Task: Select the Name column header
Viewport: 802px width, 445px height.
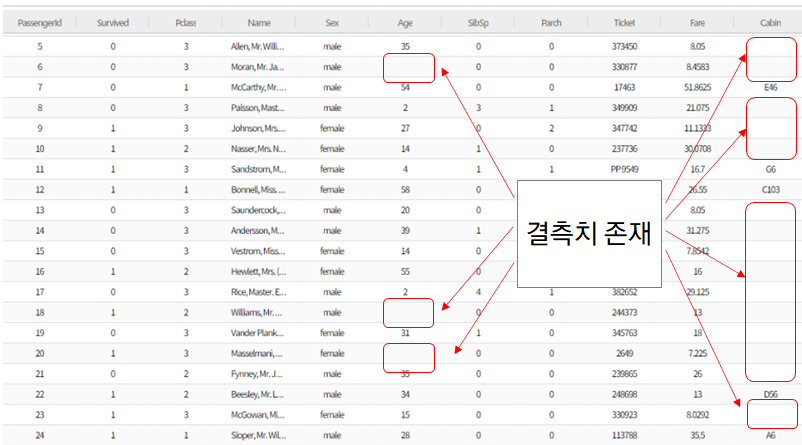Action: (259, 23)
